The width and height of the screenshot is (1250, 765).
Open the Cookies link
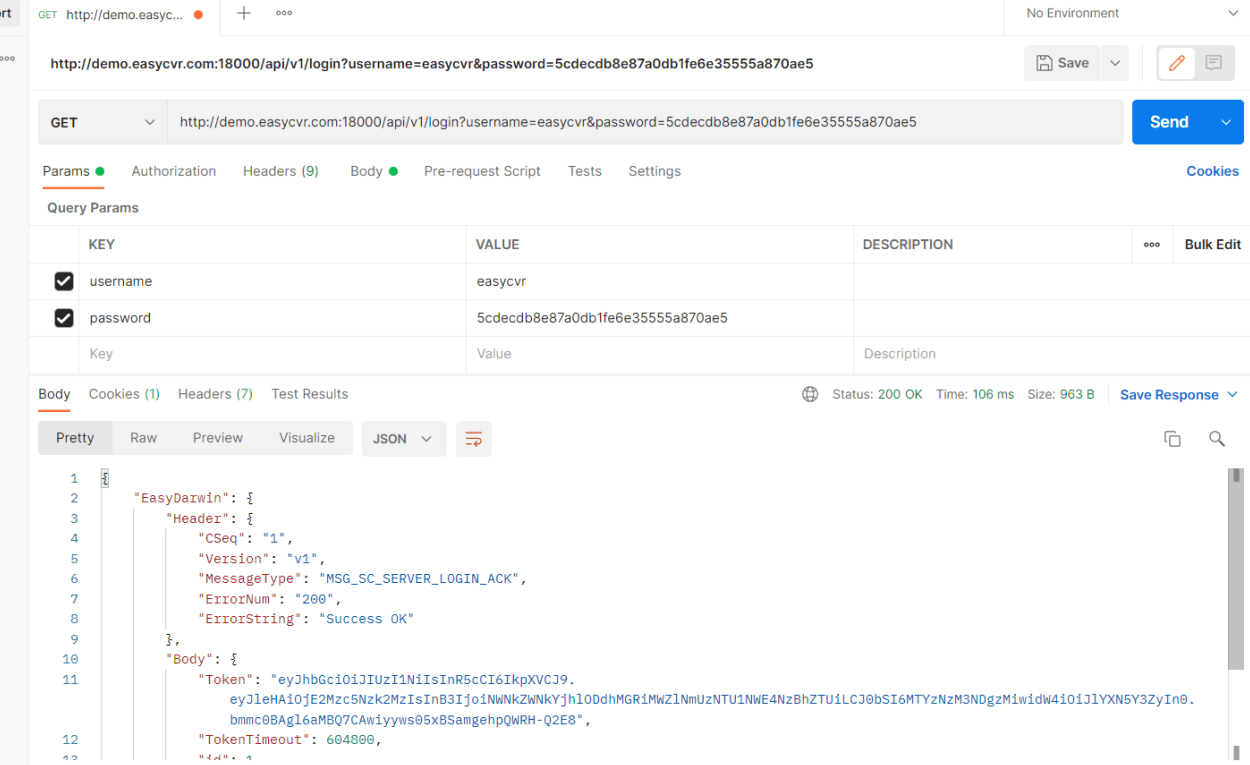pos(1212,171)
